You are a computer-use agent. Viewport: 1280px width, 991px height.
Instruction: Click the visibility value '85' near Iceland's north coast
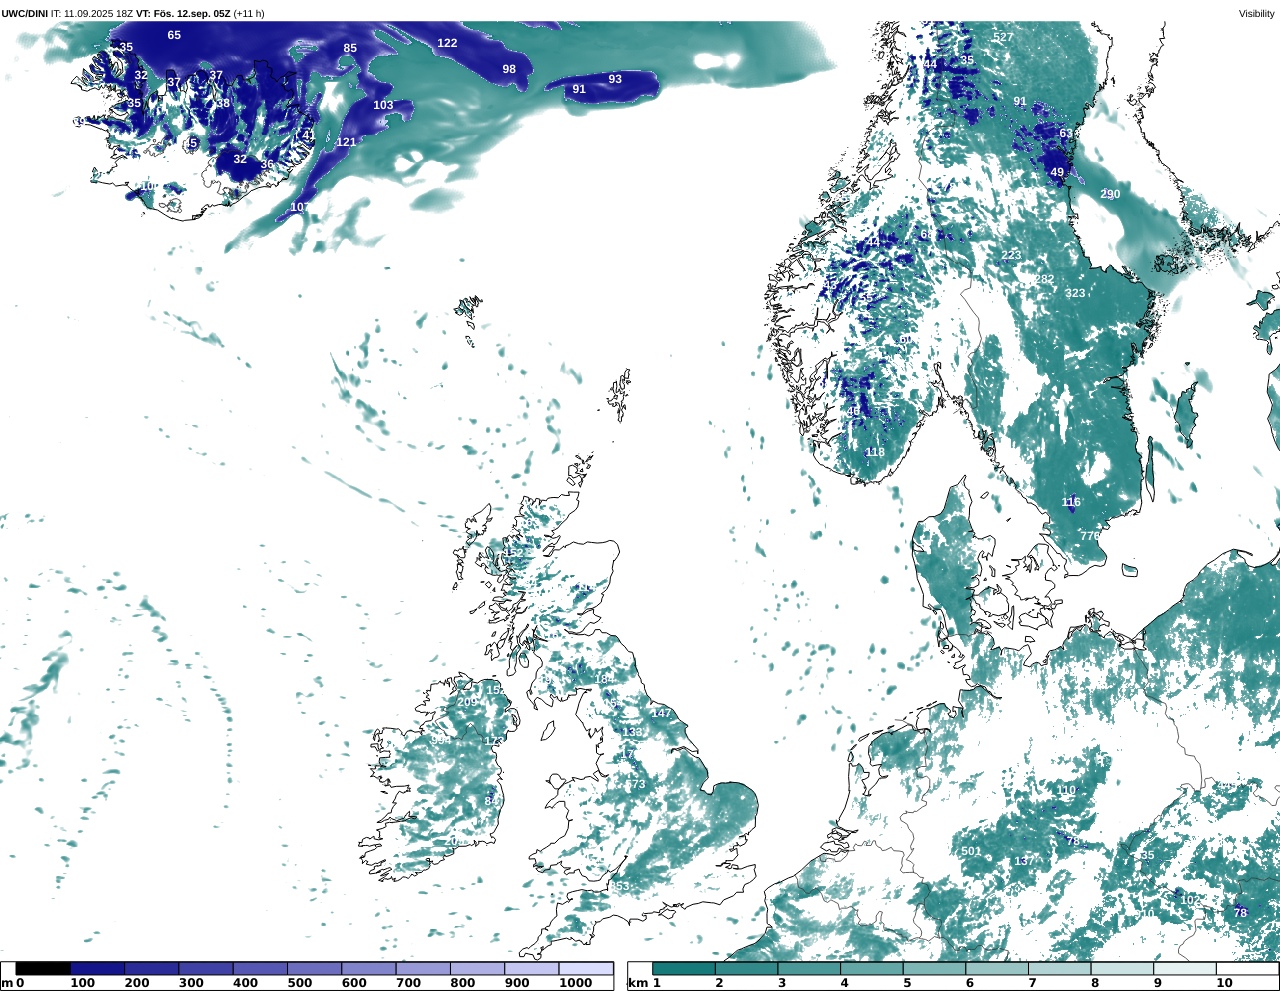350,48
